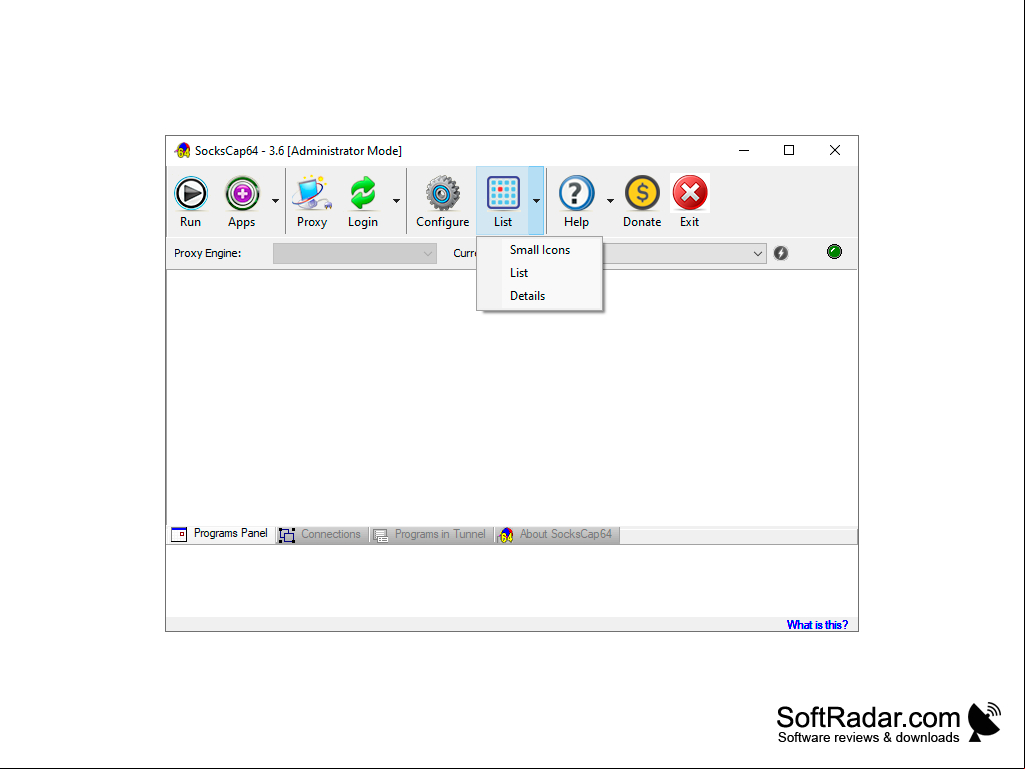The image size is (1025, 769).
Task: Minimize the SocksCap64 window
Action: click(x=744, y=150)
